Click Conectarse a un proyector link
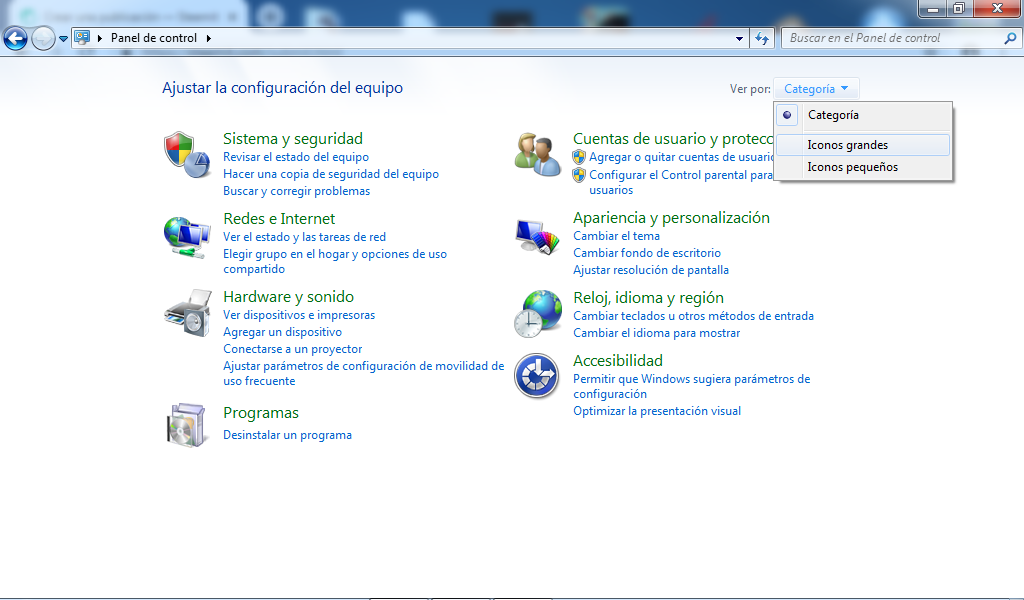Viewport: 1024px width, 600px height. click(292, 349)
